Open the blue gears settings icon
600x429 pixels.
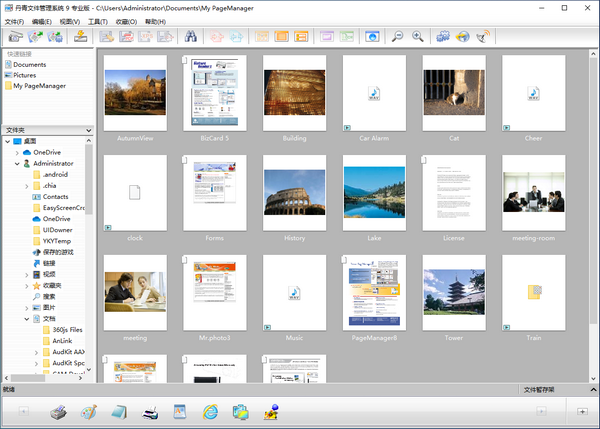click(443, 37)
